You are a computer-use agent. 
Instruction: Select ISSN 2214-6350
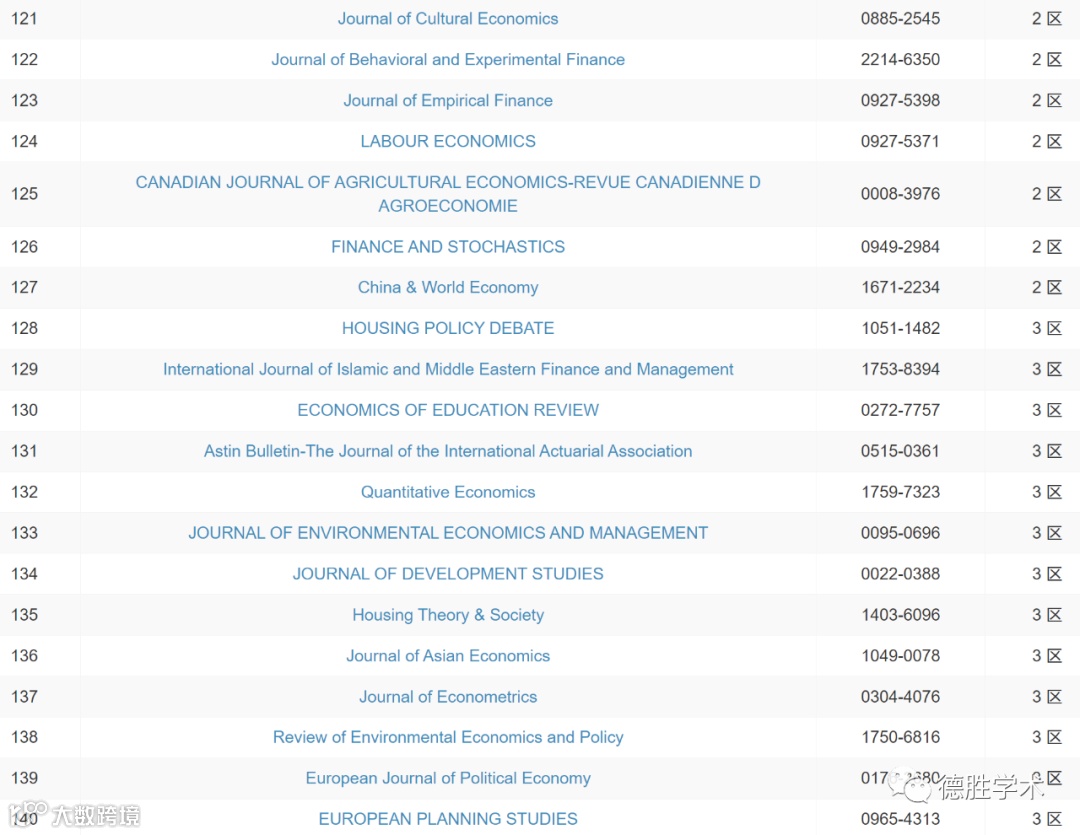point(900,59)
